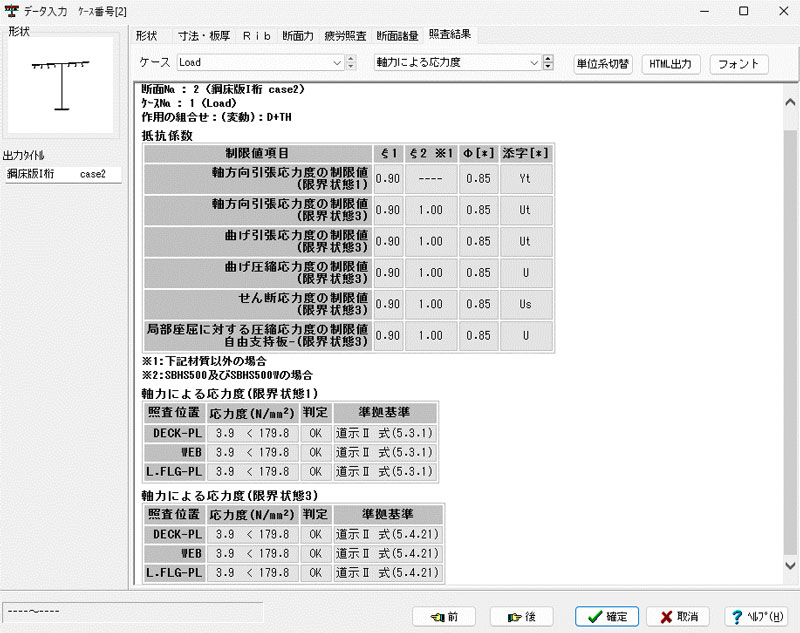Click the 作用の組合せ:(変動):D+TH line
The width and height of the screenshot is (800, 633).
(216, 117)
